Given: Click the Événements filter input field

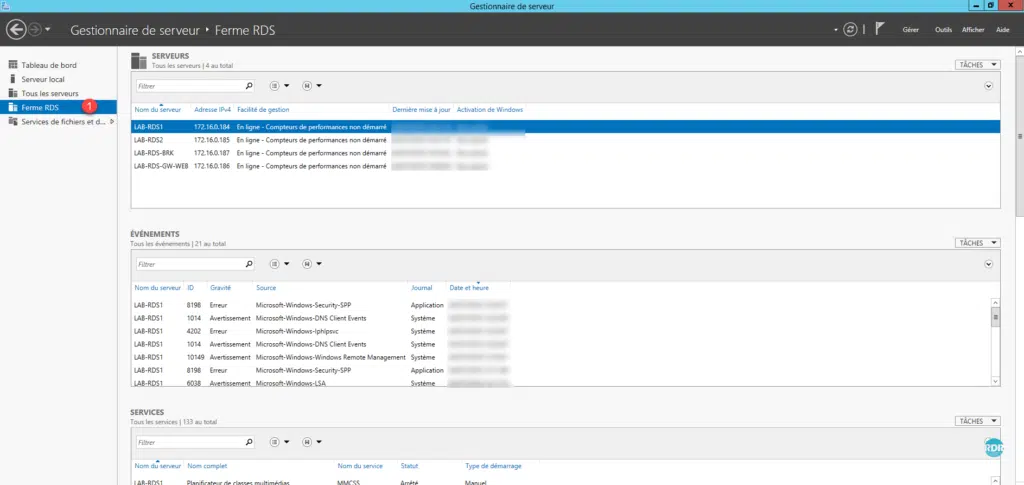Looking at the screenshot, I should point(189,264).
